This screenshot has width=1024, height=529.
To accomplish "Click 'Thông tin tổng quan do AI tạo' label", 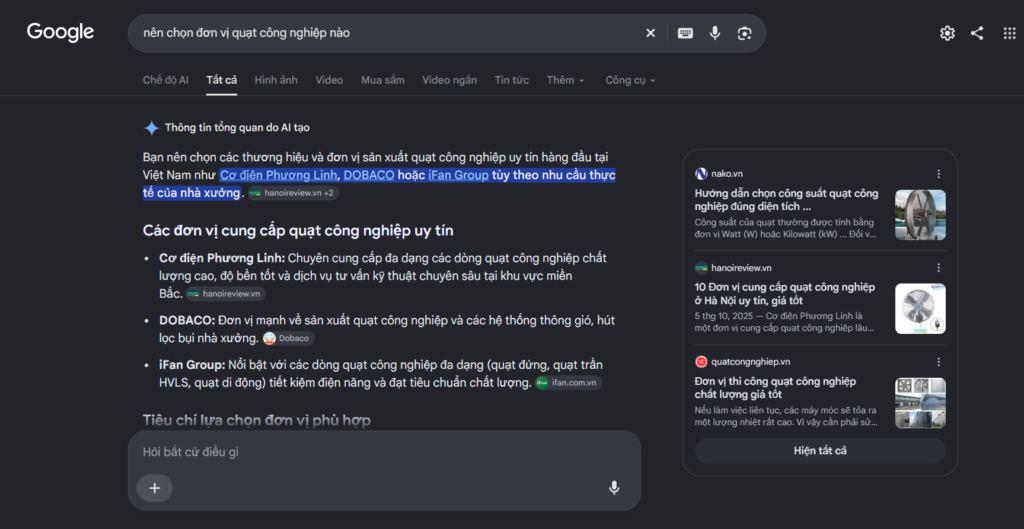I will 237,128.
